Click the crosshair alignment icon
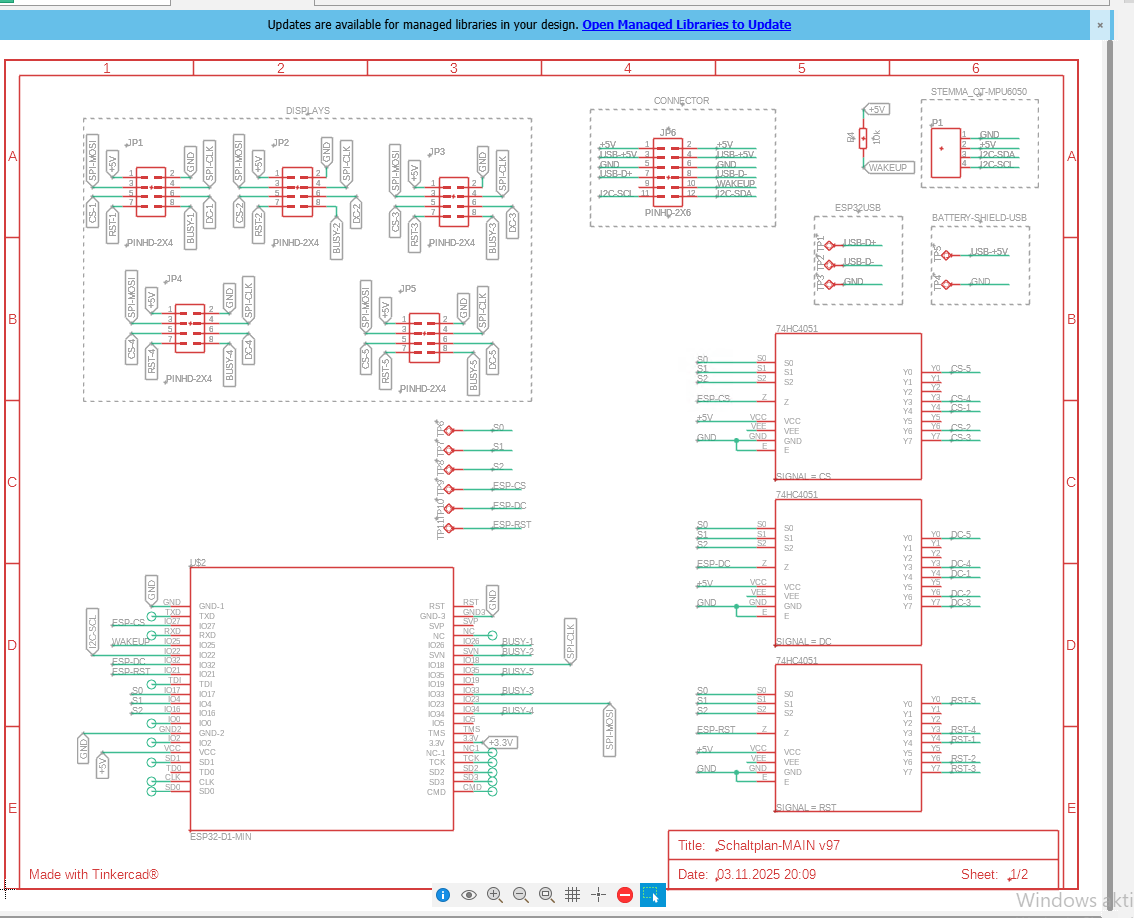1134x918 pixels. pos(598,894)
